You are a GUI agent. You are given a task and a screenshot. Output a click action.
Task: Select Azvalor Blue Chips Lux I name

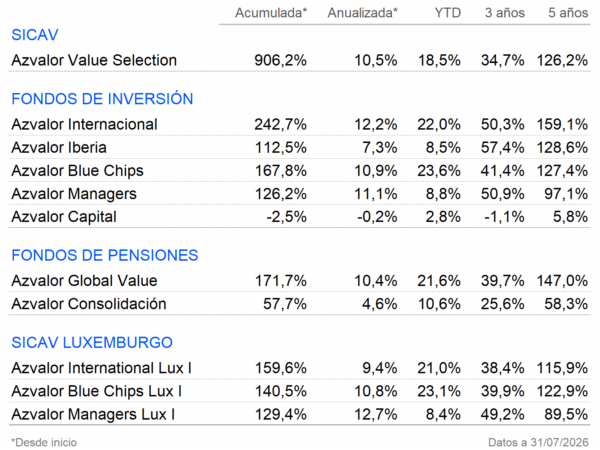point(96,391)
